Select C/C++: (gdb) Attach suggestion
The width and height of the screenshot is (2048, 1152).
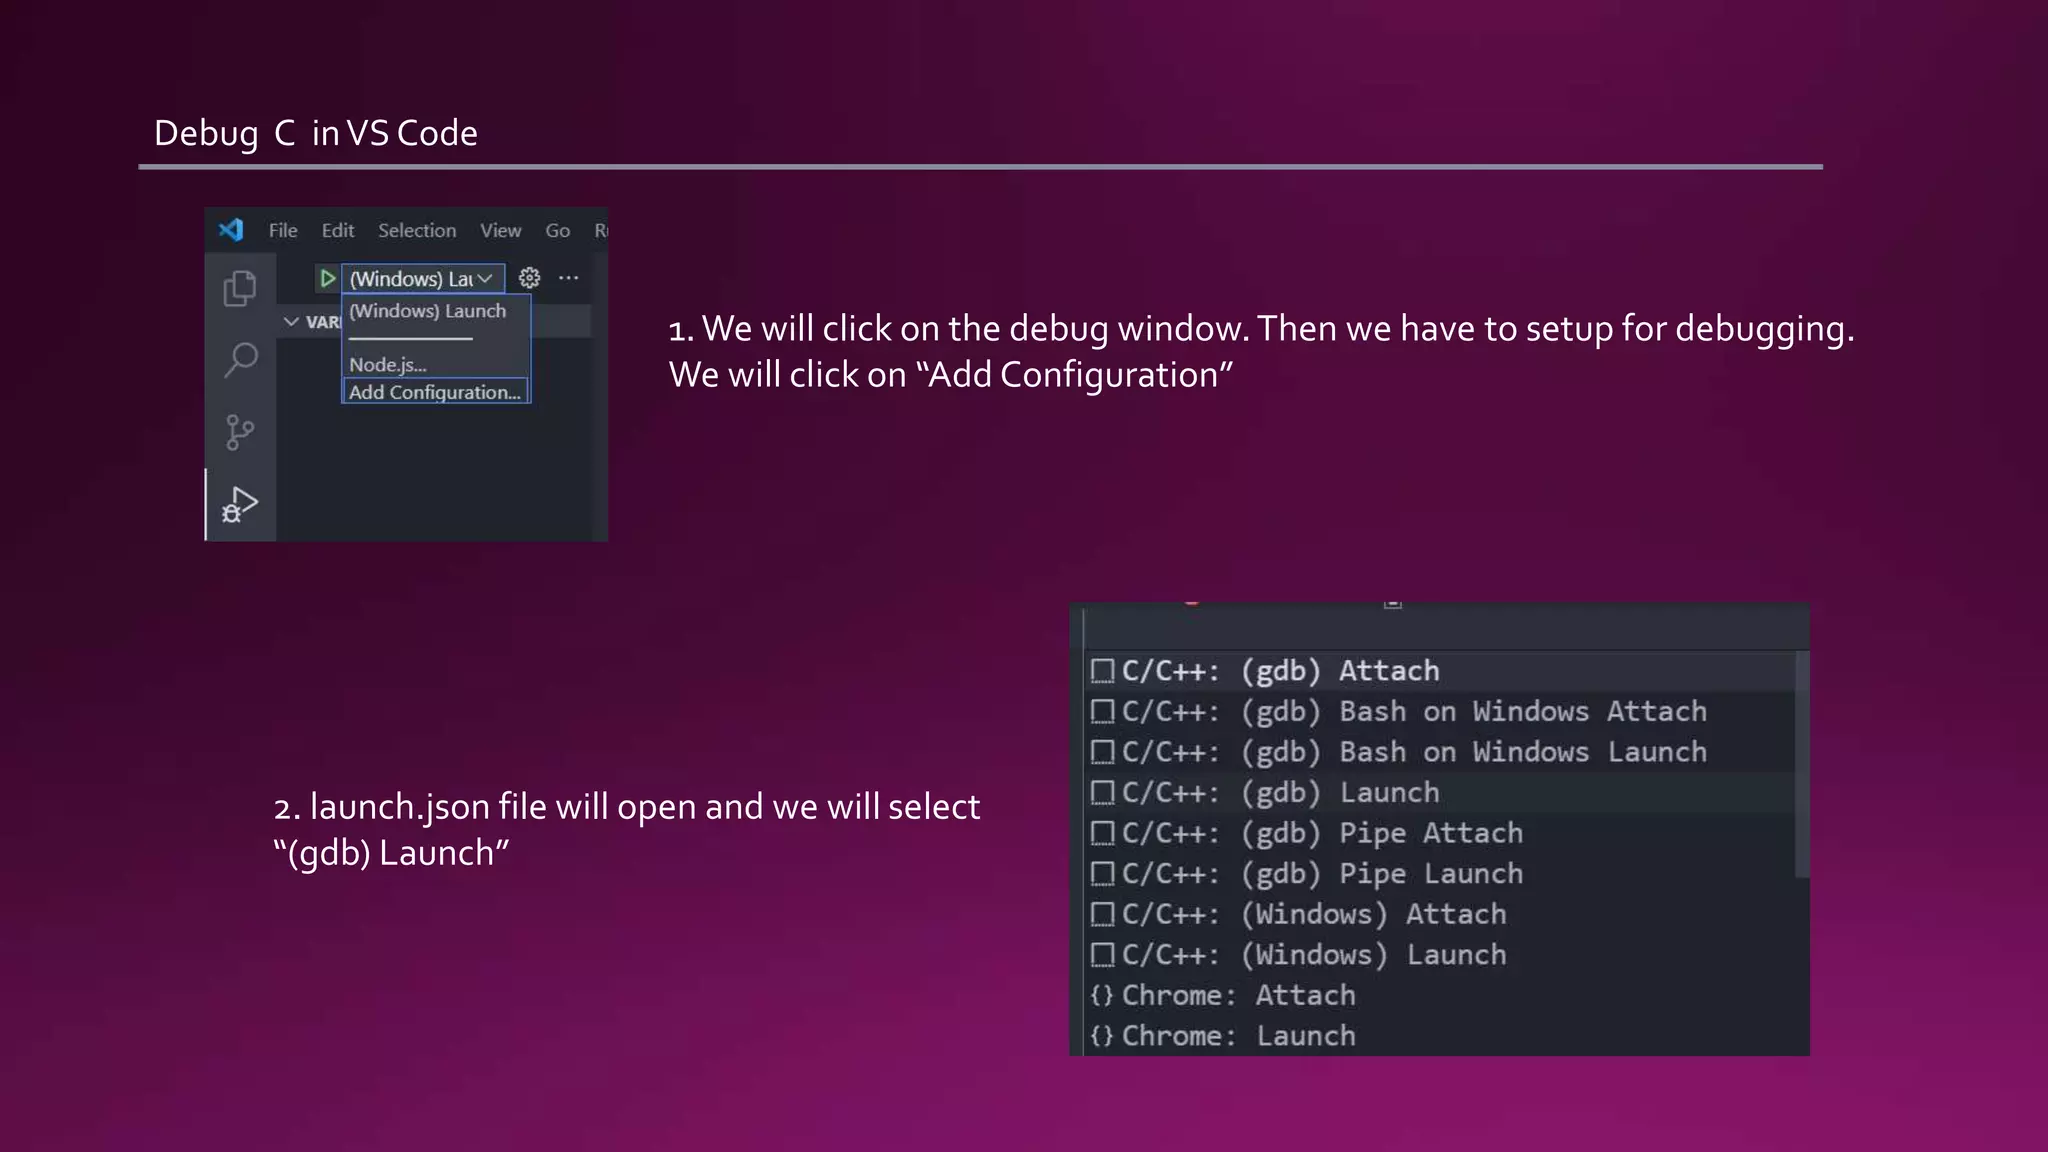coord(1440,671)
